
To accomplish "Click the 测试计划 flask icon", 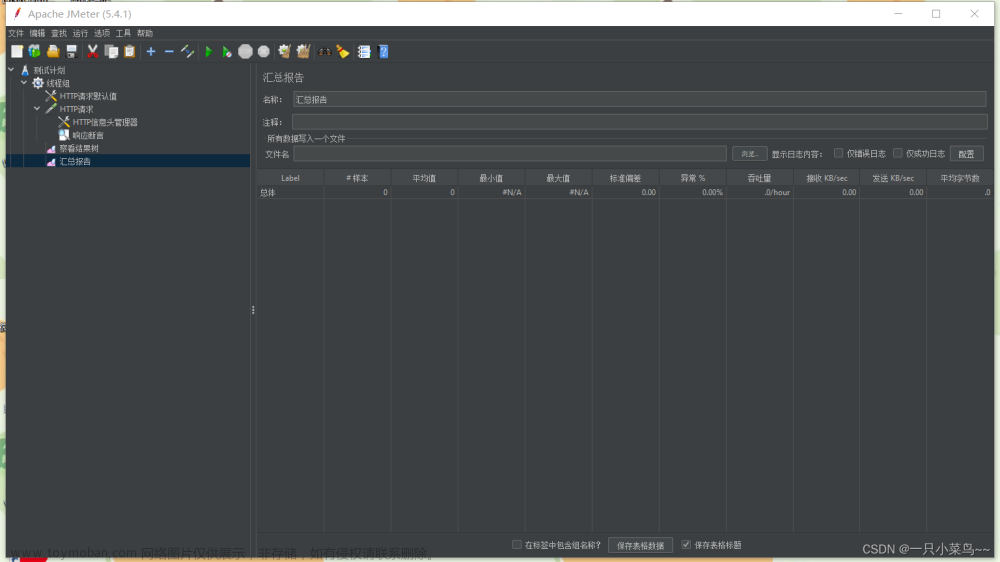I will [25, 70].
